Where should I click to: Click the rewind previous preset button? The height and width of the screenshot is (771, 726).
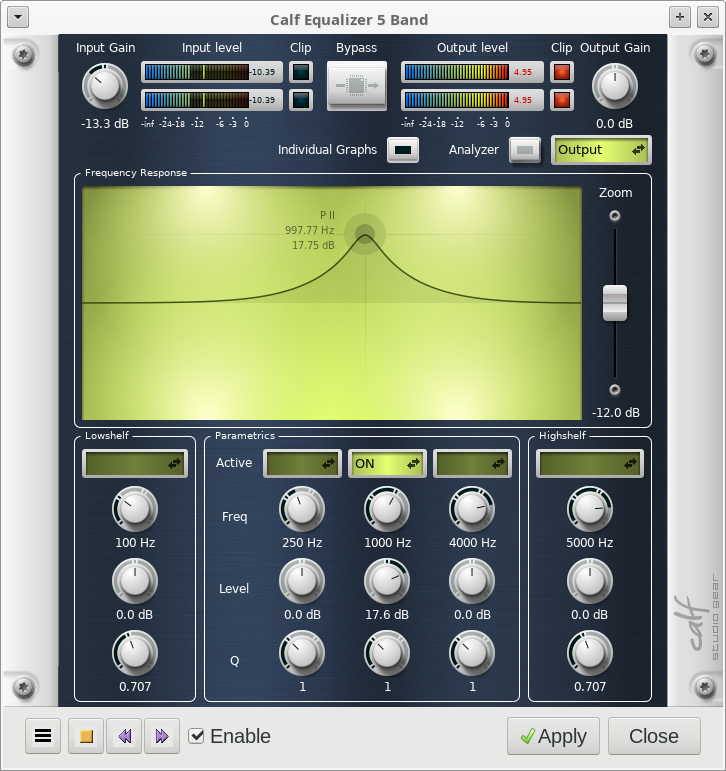pos(124,736)
